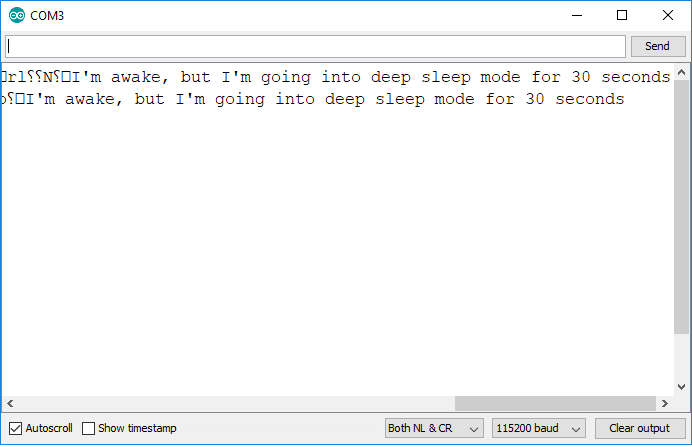
Task: Close the COM3 serial monitor window
Action: pos(668,15)
